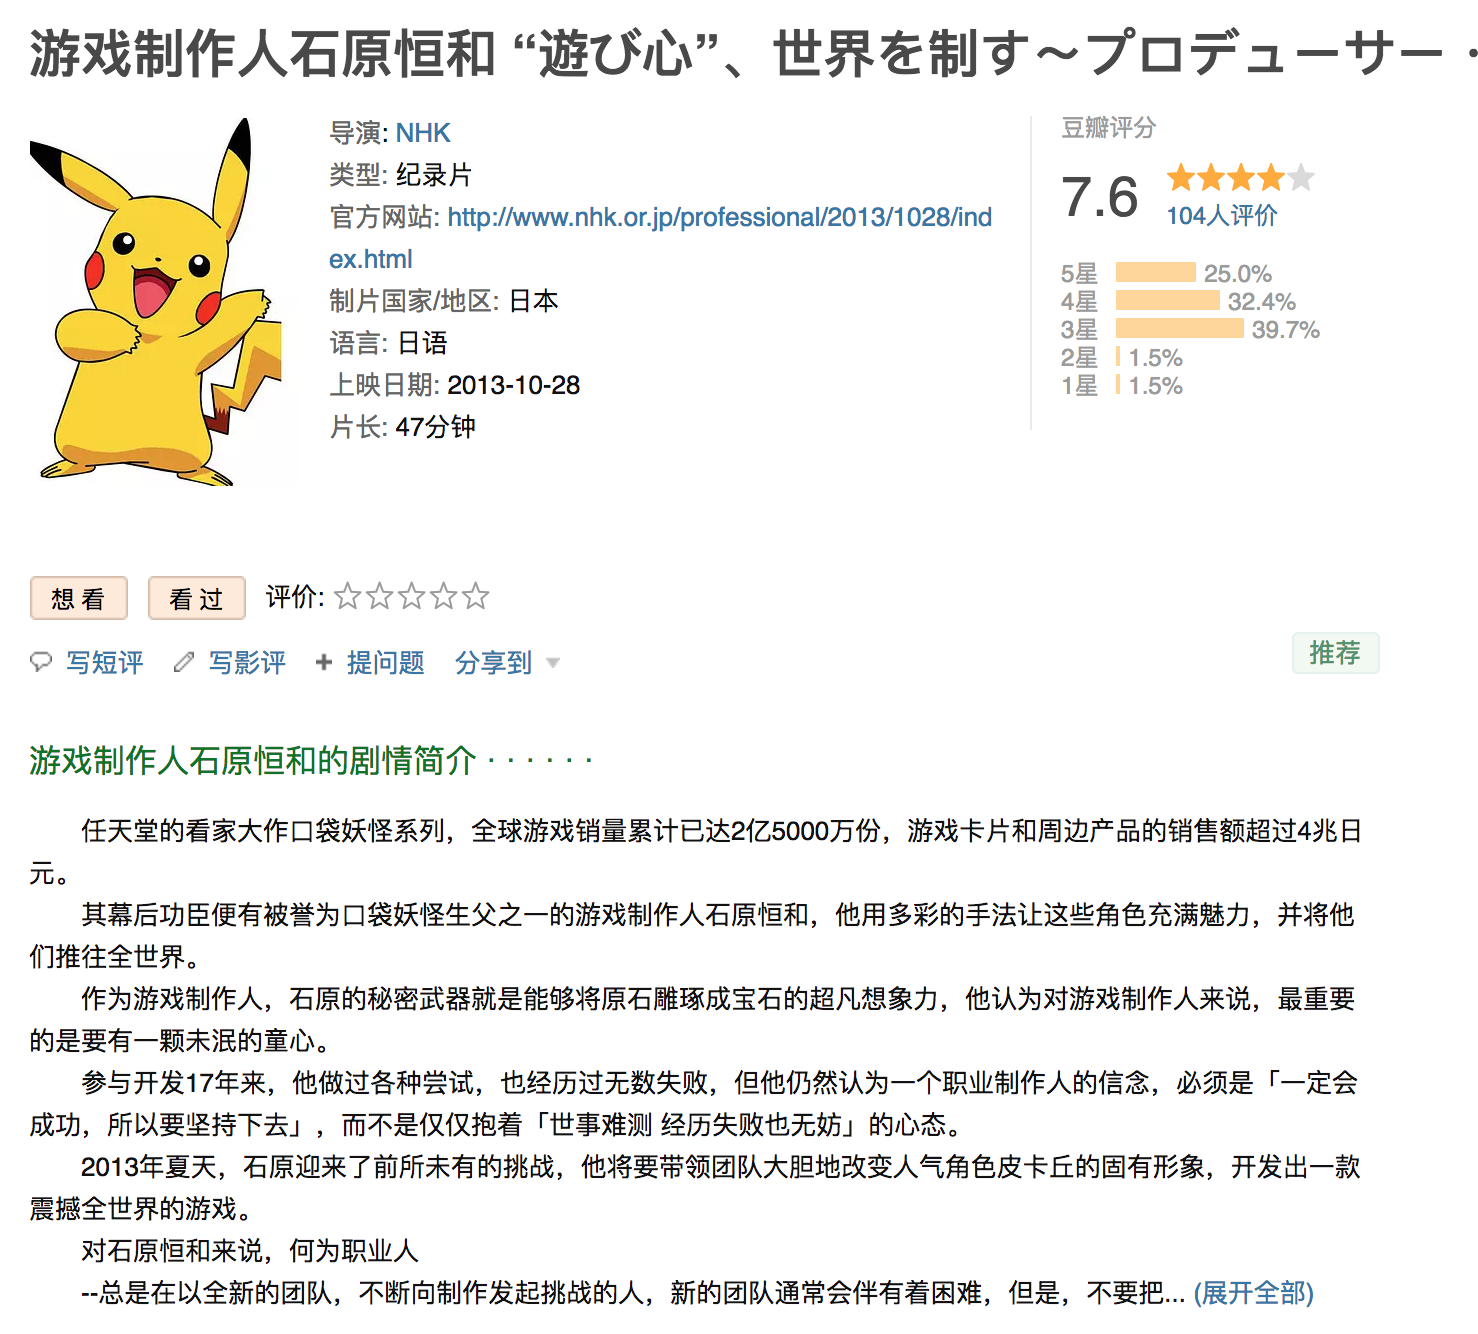
Task: Click the 豆瓣评分 label
Action: pyautogui.click(x=1108, y=127)
